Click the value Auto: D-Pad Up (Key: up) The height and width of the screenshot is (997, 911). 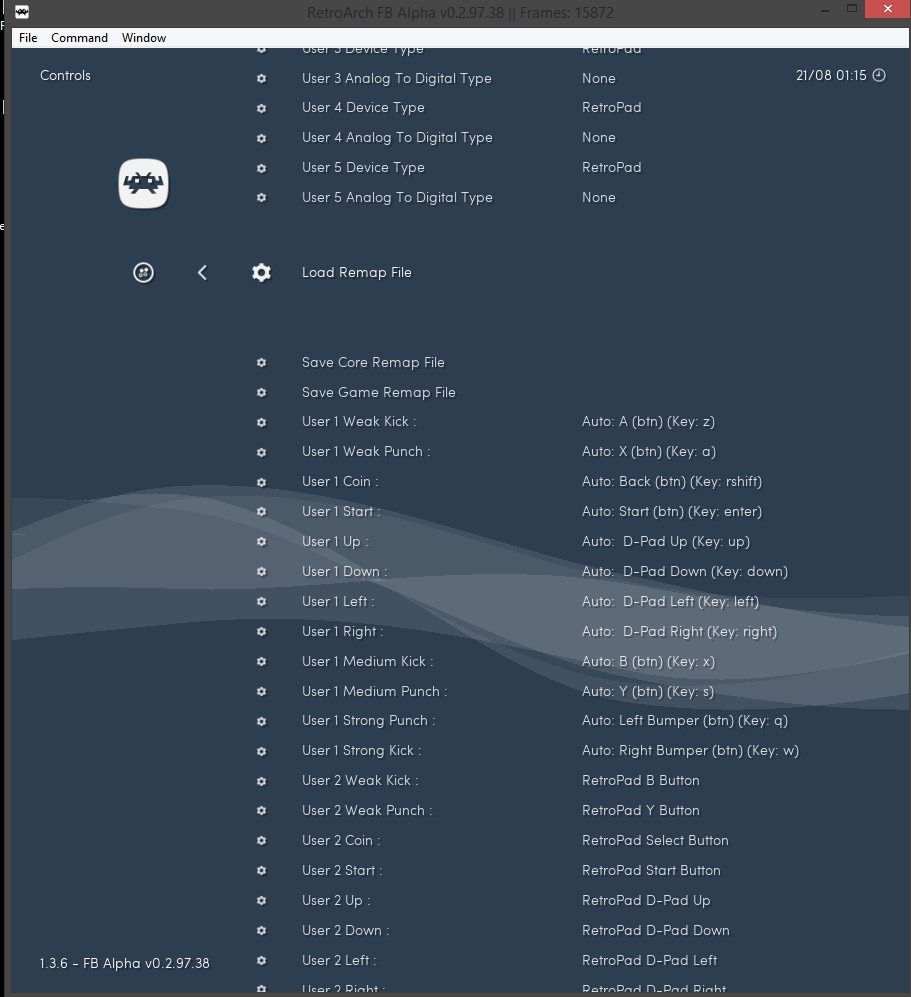pyautogui.click(x=666, y=542)
